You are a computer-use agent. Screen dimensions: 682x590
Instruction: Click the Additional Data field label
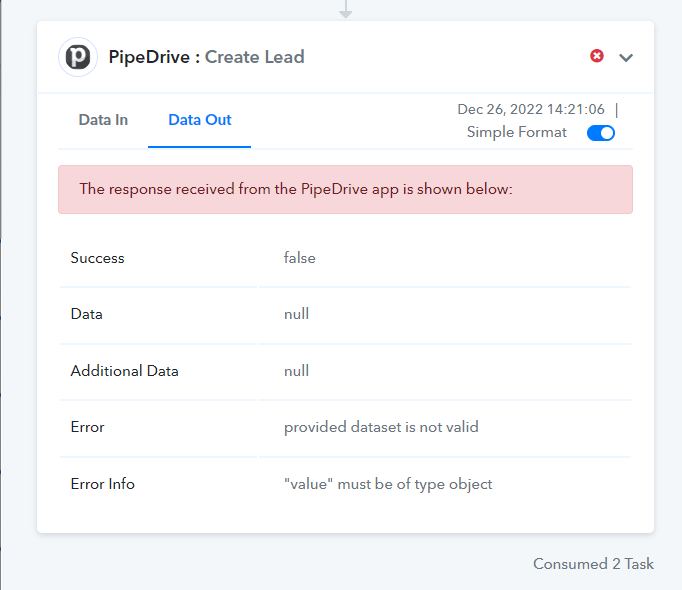124,371
